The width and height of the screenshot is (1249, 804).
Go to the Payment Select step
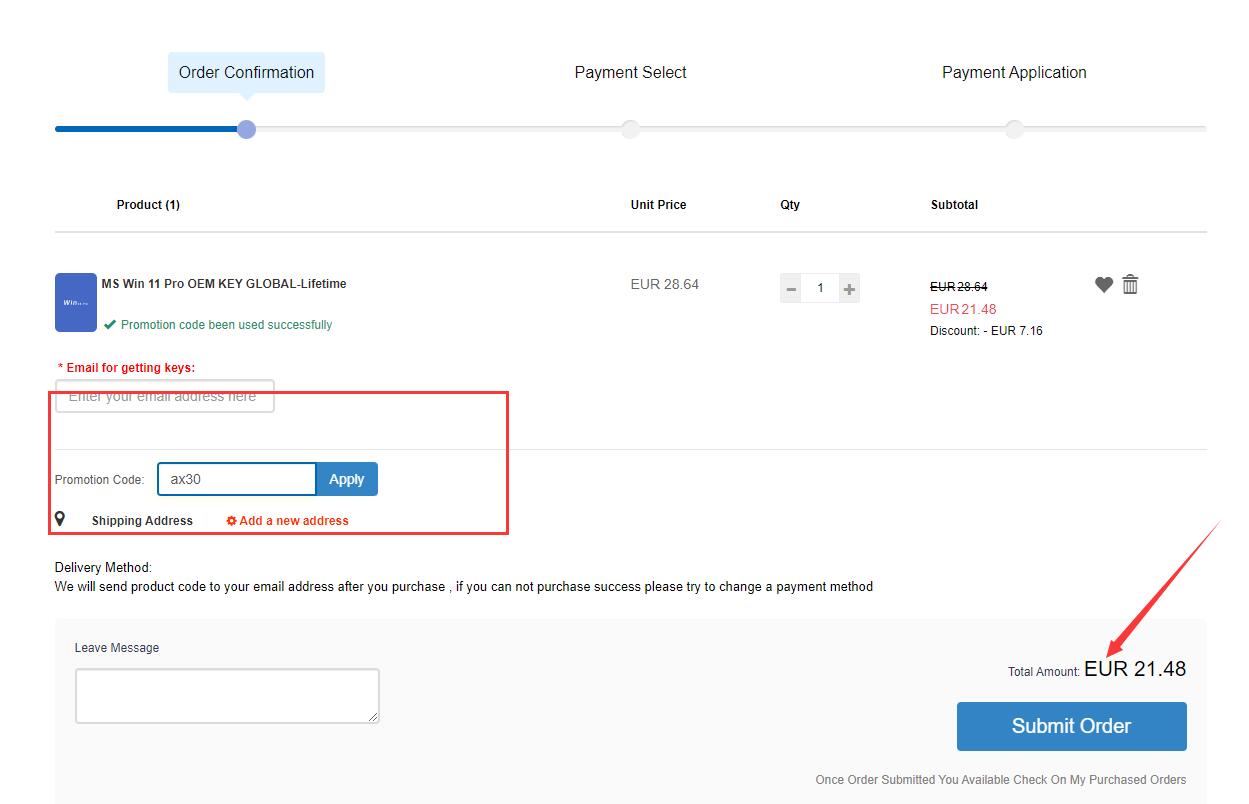pos(630,72)
